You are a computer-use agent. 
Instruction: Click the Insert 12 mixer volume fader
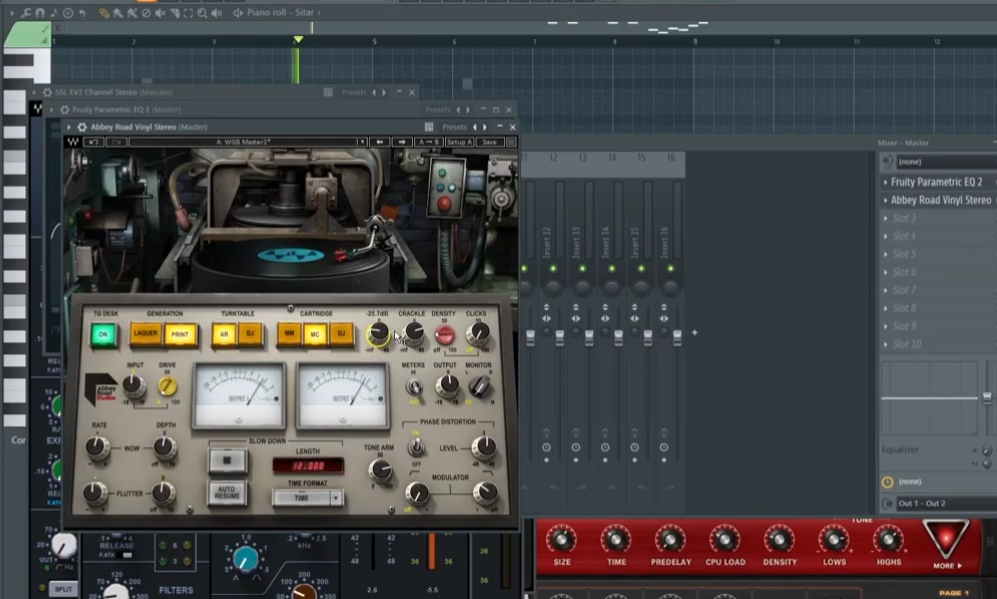[560, 336]
